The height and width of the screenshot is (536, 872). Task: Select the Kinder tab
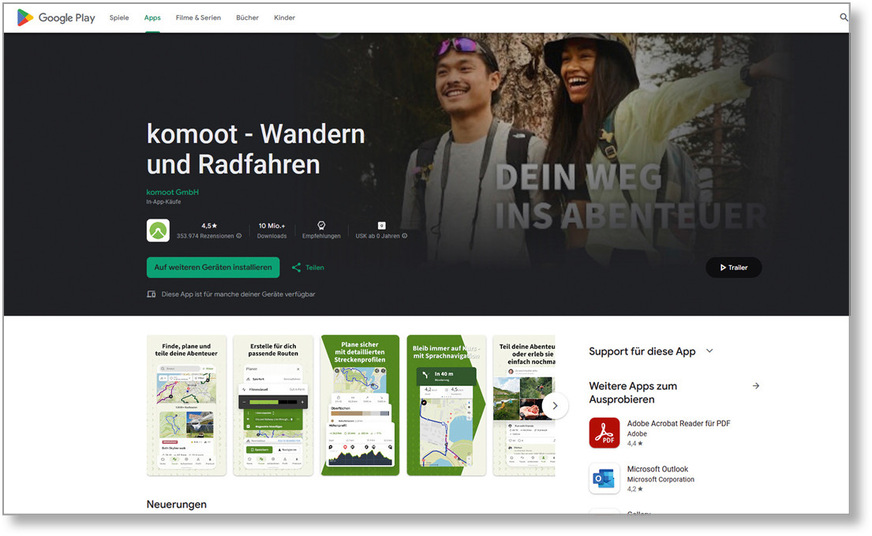click(x=284, y=17)
